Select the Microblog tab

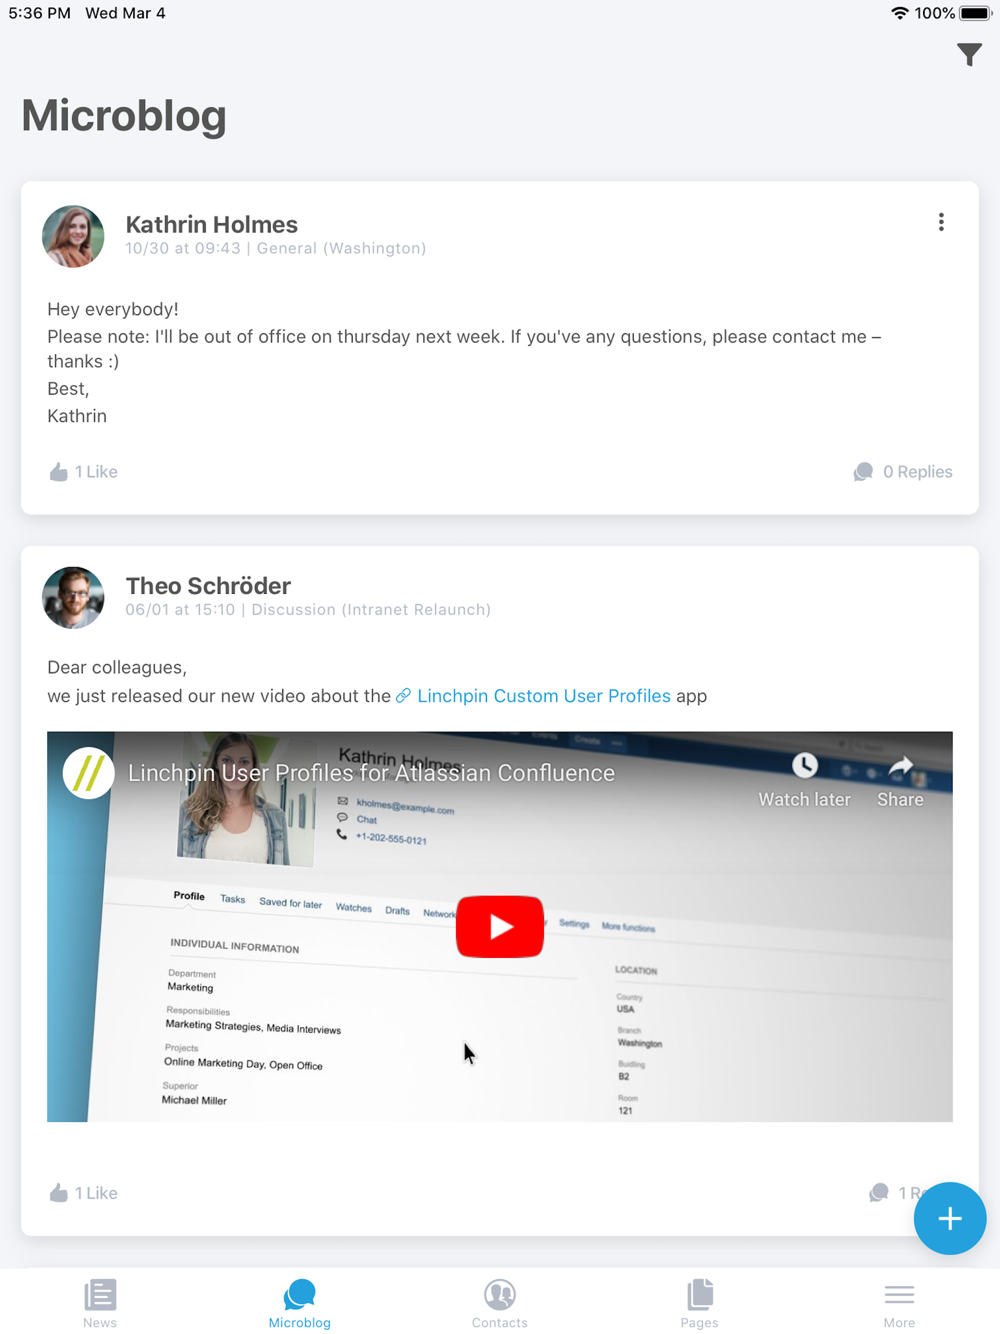click(300, 1303)
